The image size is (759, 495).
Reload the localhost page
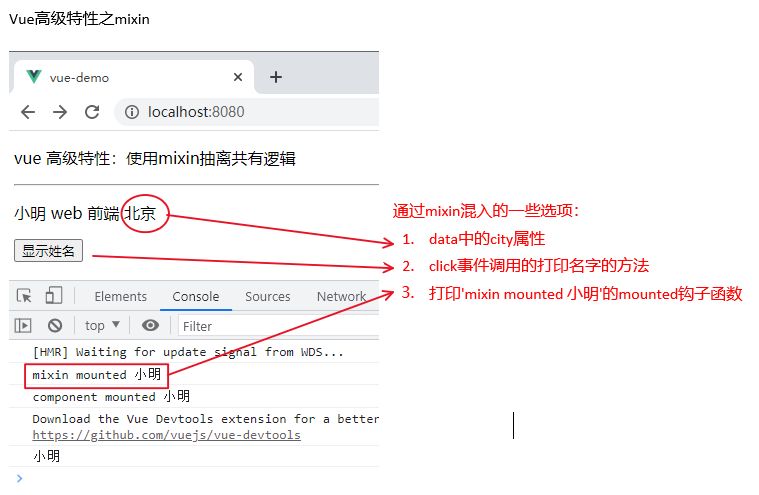click(92, 112)
